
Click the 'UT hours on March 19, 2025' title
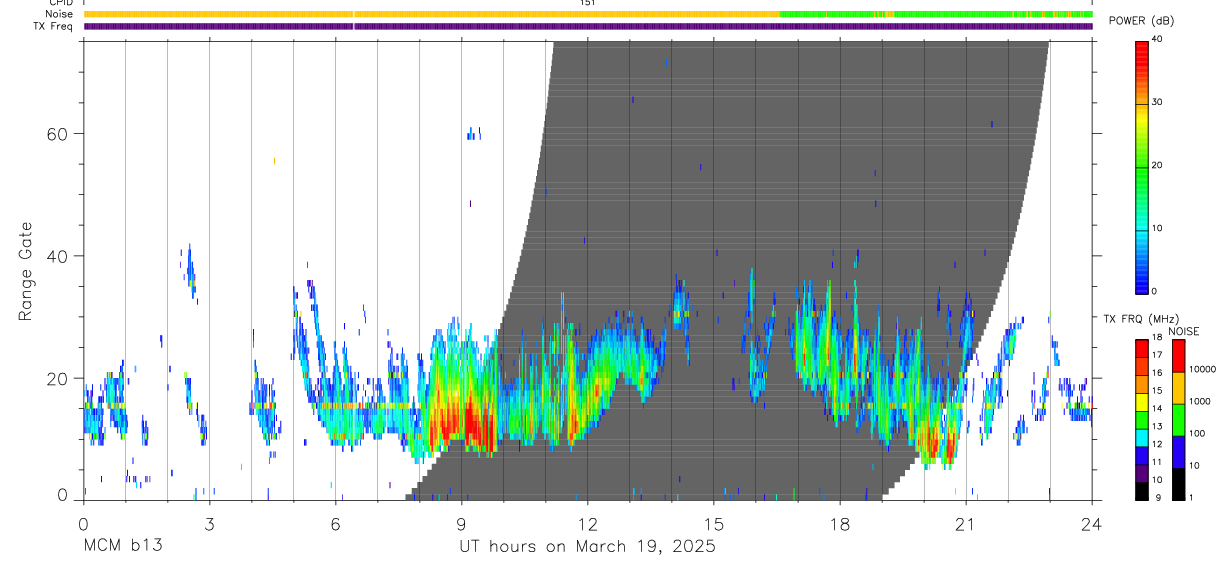coord(587,547)
